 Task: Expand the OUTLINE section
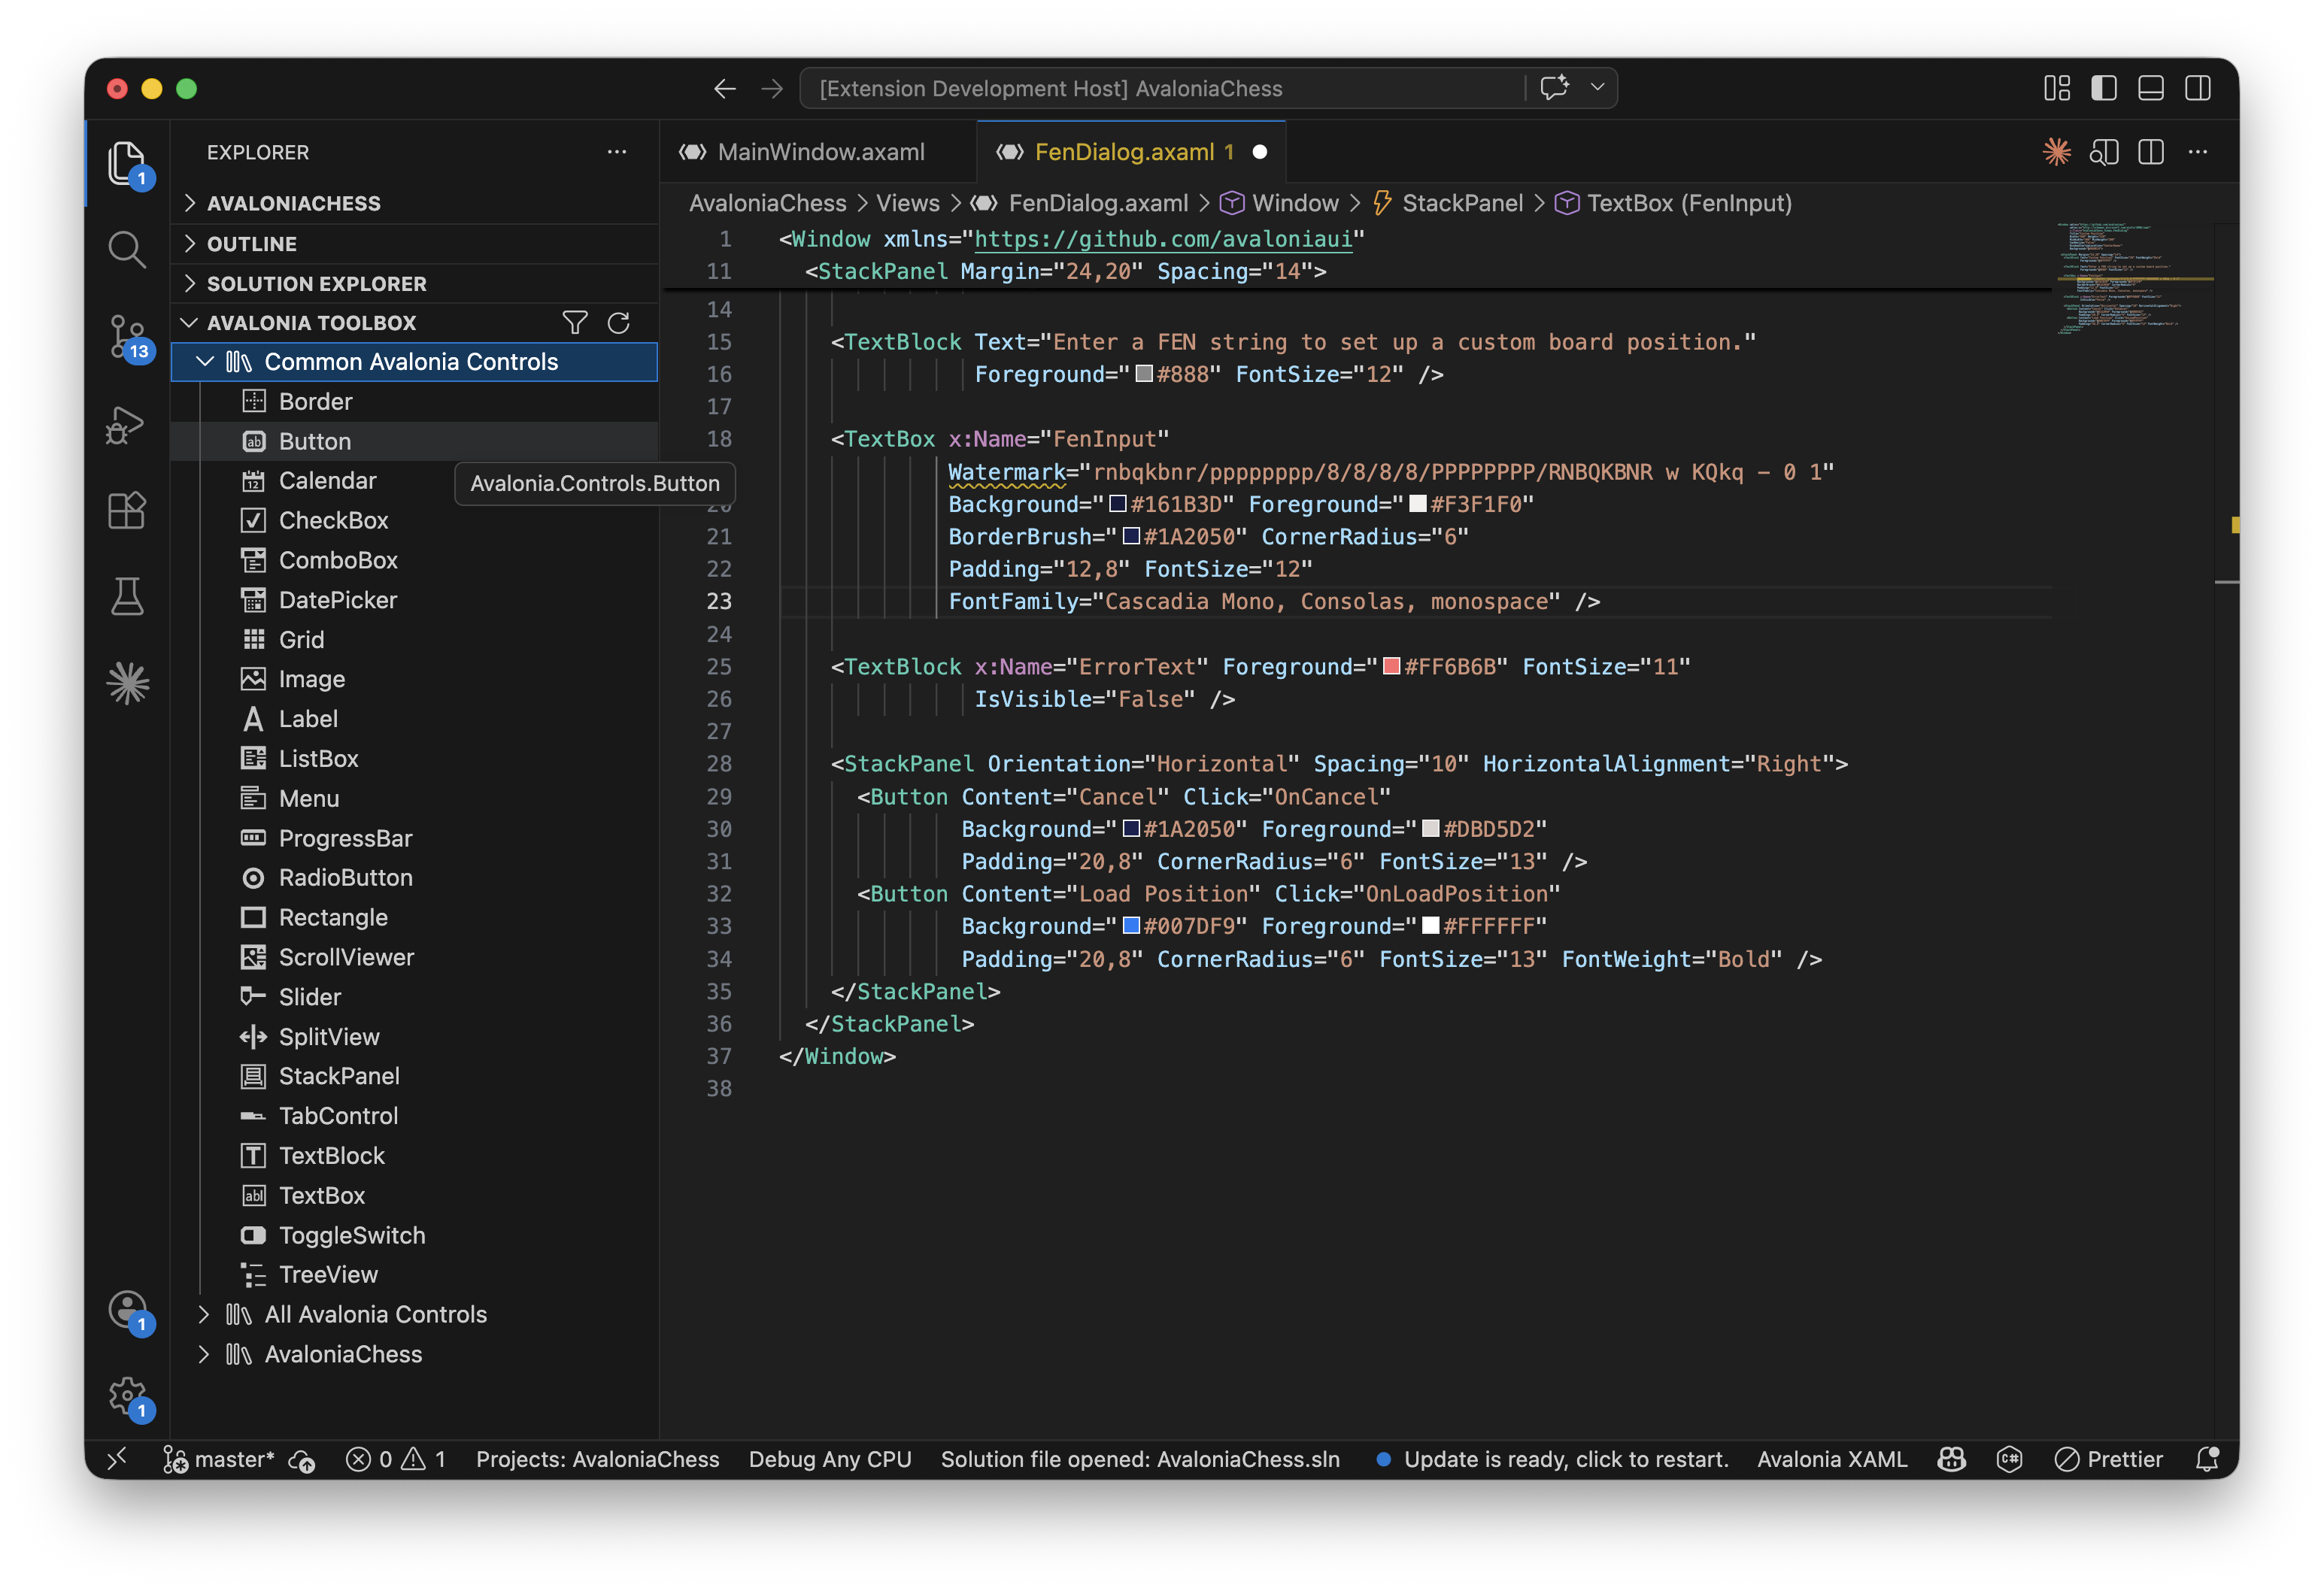251,243
